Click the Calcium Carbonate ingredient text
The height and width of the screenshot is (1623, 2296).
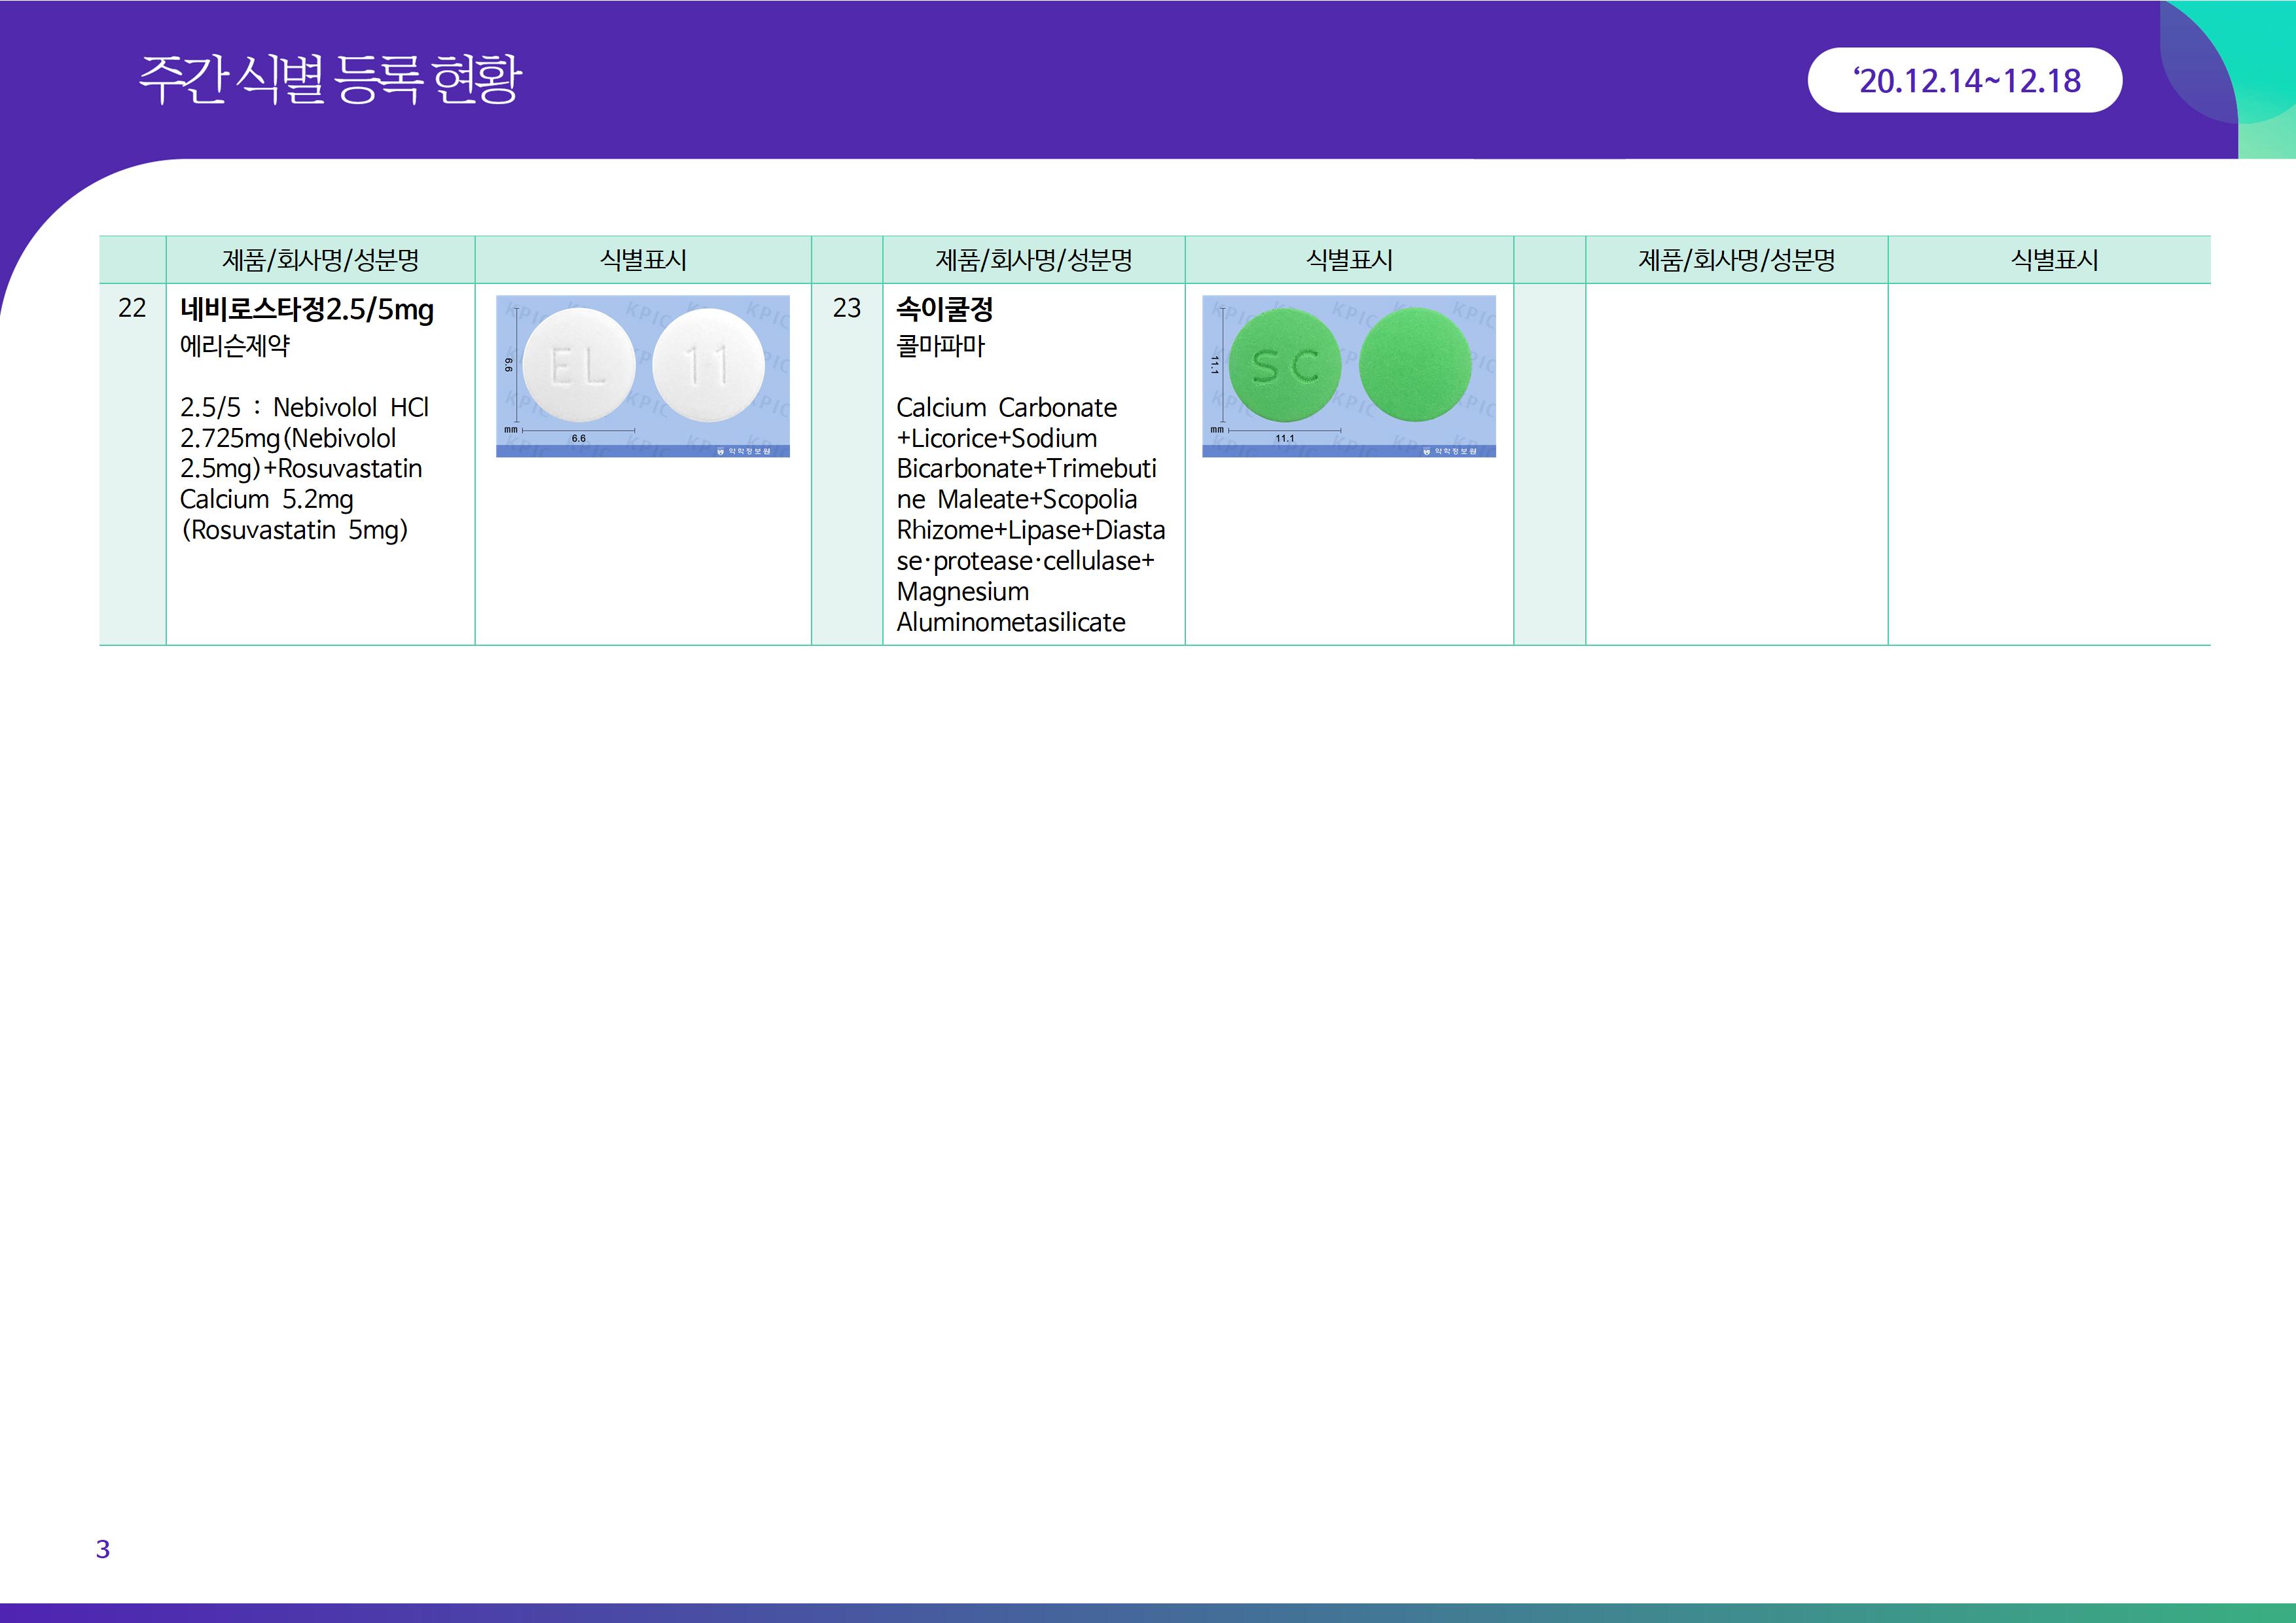[x=1006, y=408]
